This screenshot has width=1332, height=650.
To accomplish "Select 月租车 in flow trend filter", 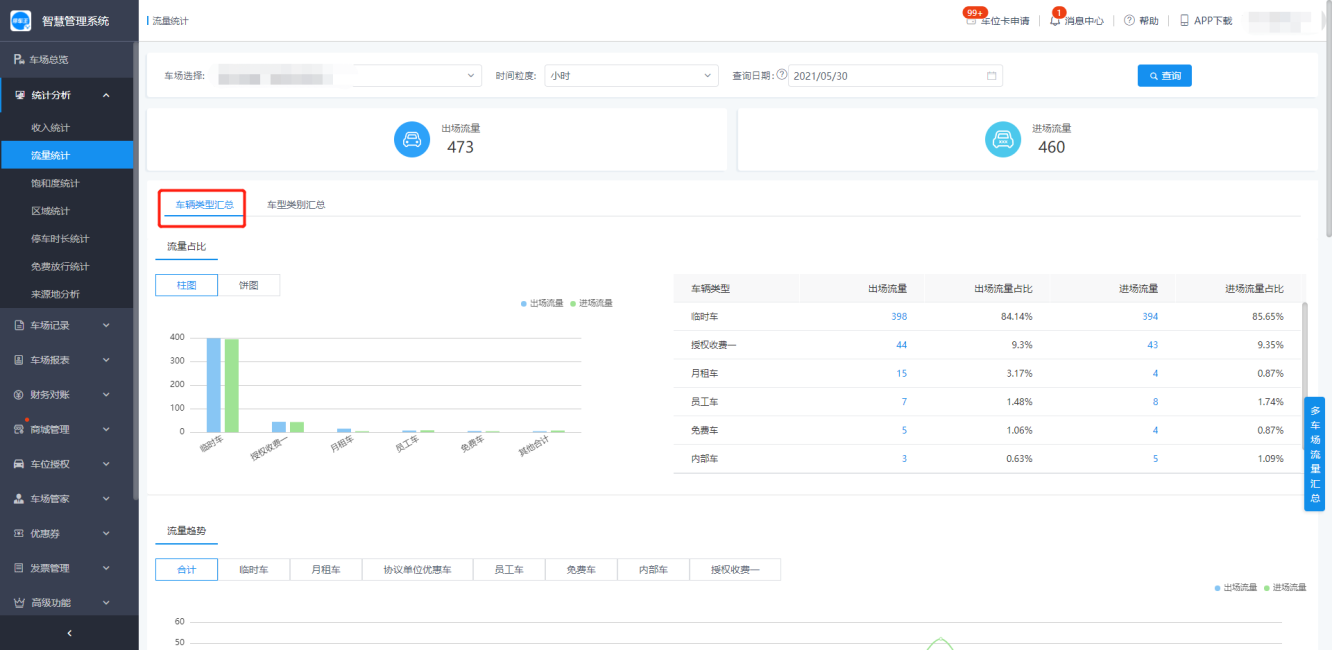I will pos(325,570).
